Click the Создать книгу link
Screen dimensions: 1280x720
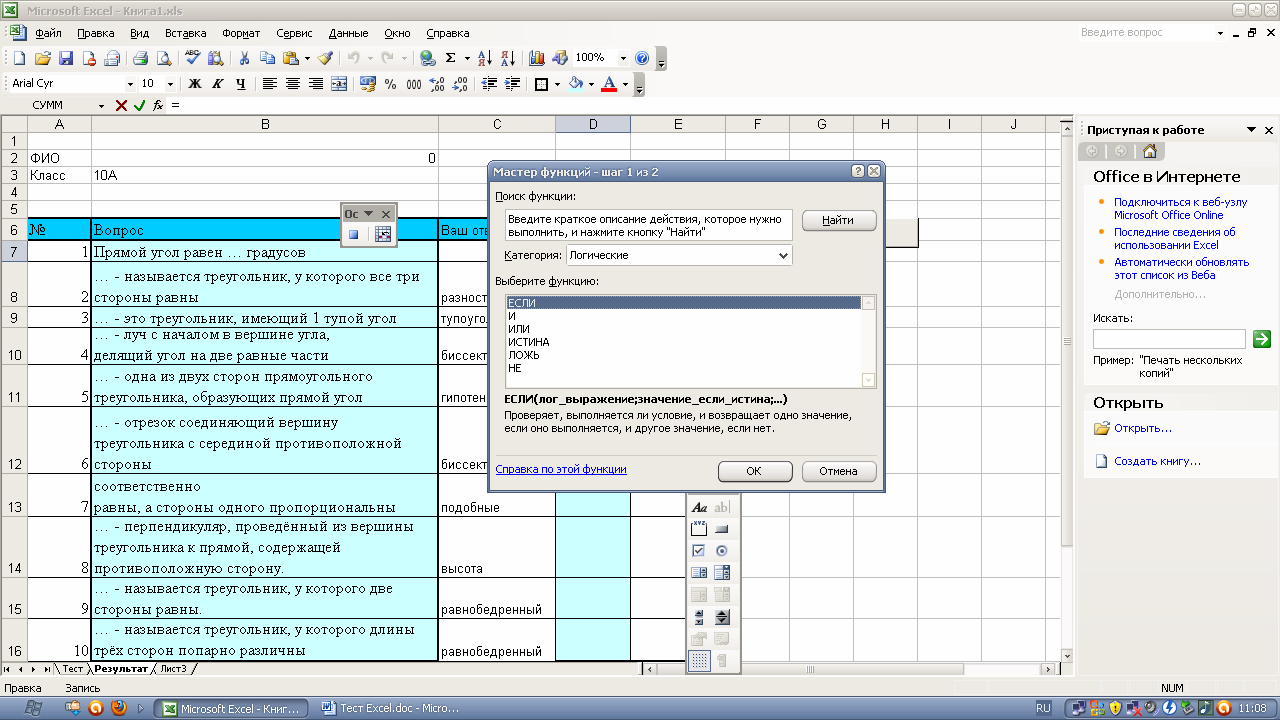click(1157, 461)
